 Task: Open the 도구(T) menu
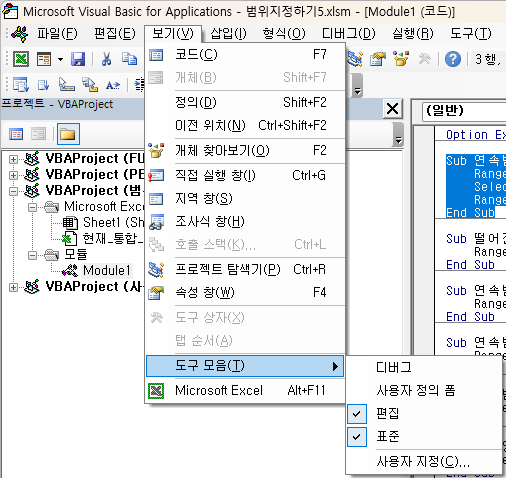[471, 33]
